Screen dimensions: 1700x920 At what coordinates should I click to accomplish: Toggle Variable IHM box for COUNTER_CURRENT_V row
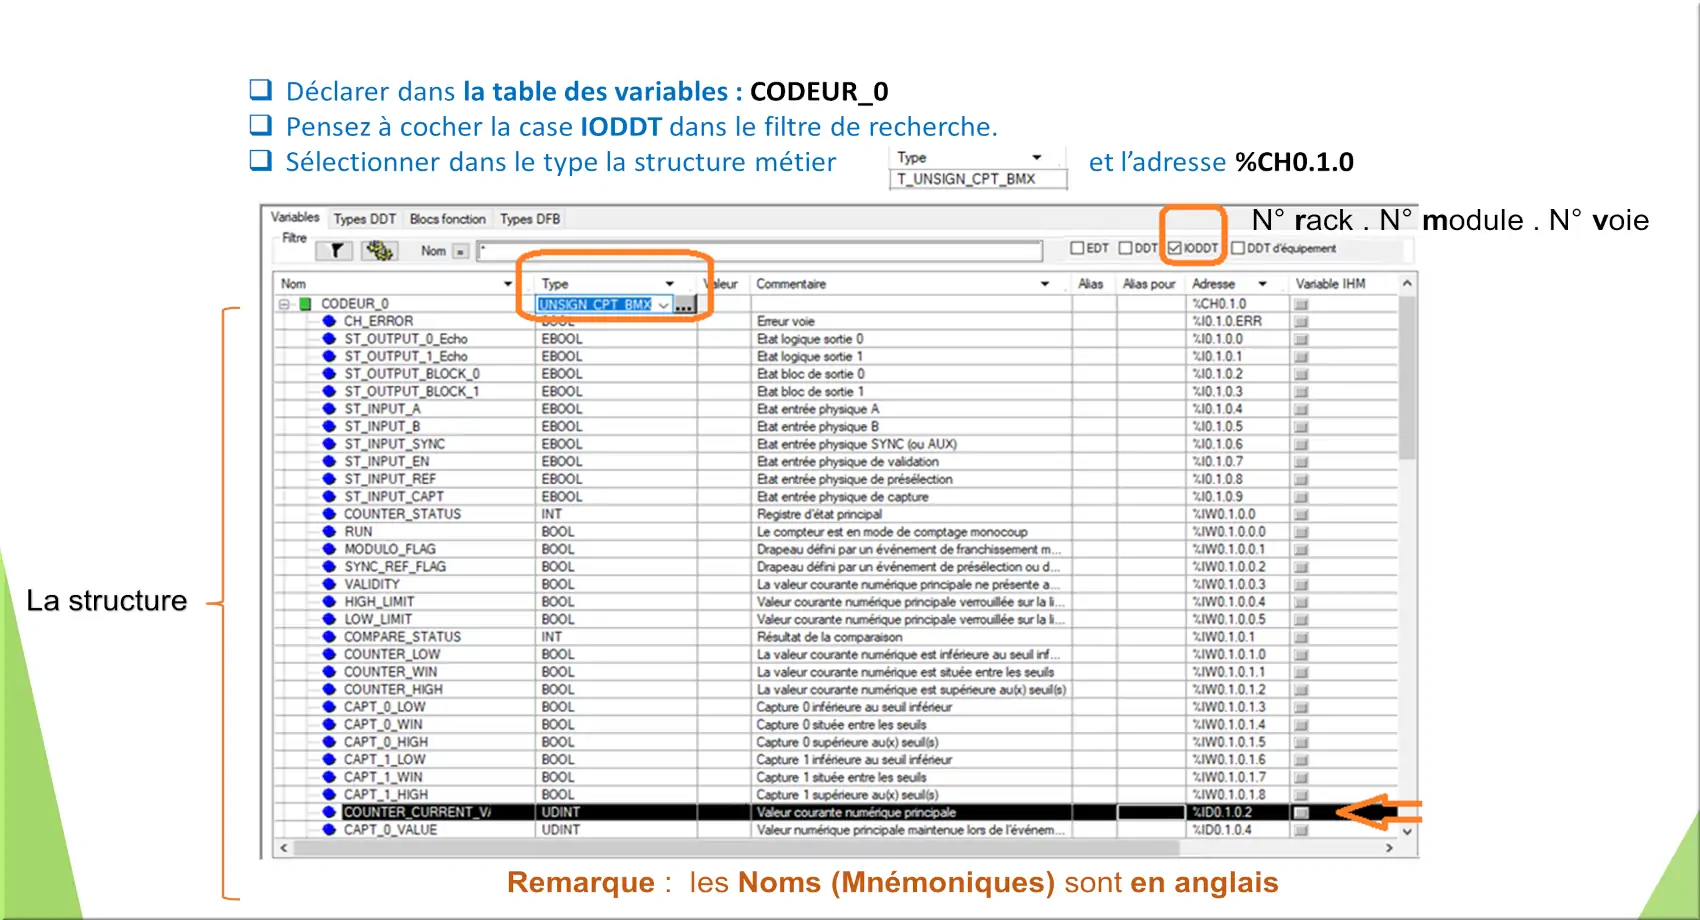pos(1301,813)
